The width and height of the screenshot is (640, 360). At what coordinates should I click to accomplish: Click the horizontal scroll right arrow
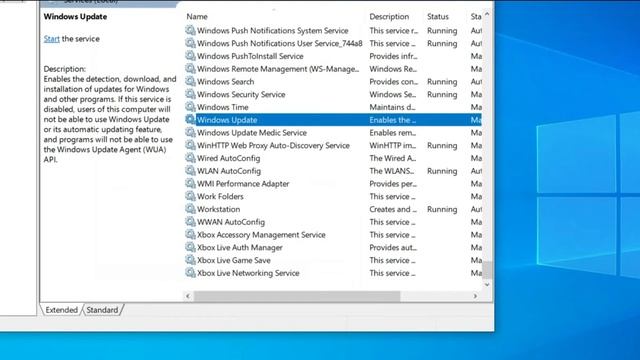[475, 296]
